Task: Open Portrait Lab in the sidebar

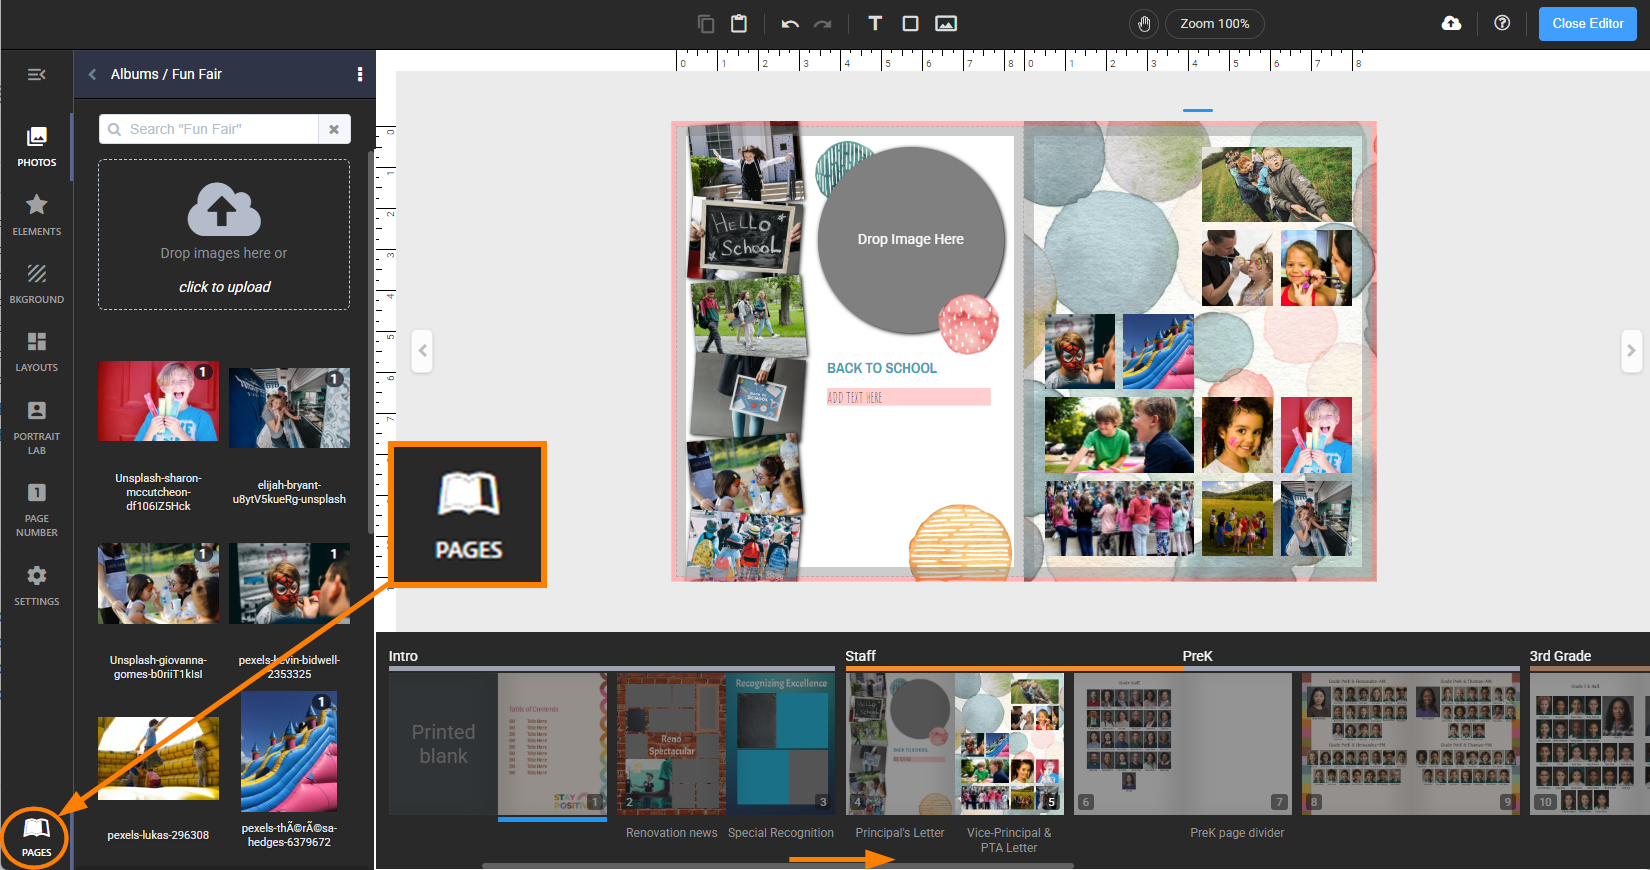Action: (x=37, y=427)
